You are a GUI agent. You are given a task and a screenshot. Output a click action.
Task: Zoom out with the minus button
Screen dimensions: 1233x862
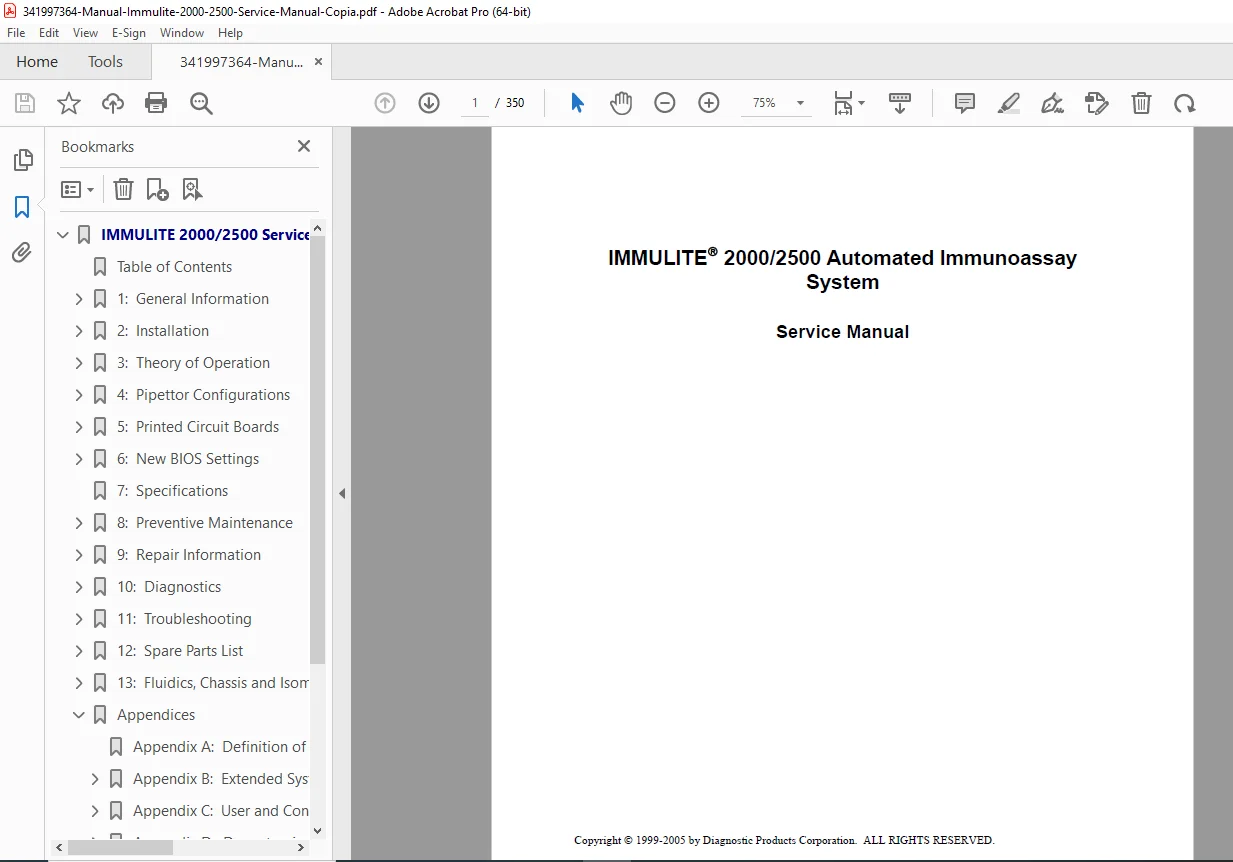click(x=665, y=103)
